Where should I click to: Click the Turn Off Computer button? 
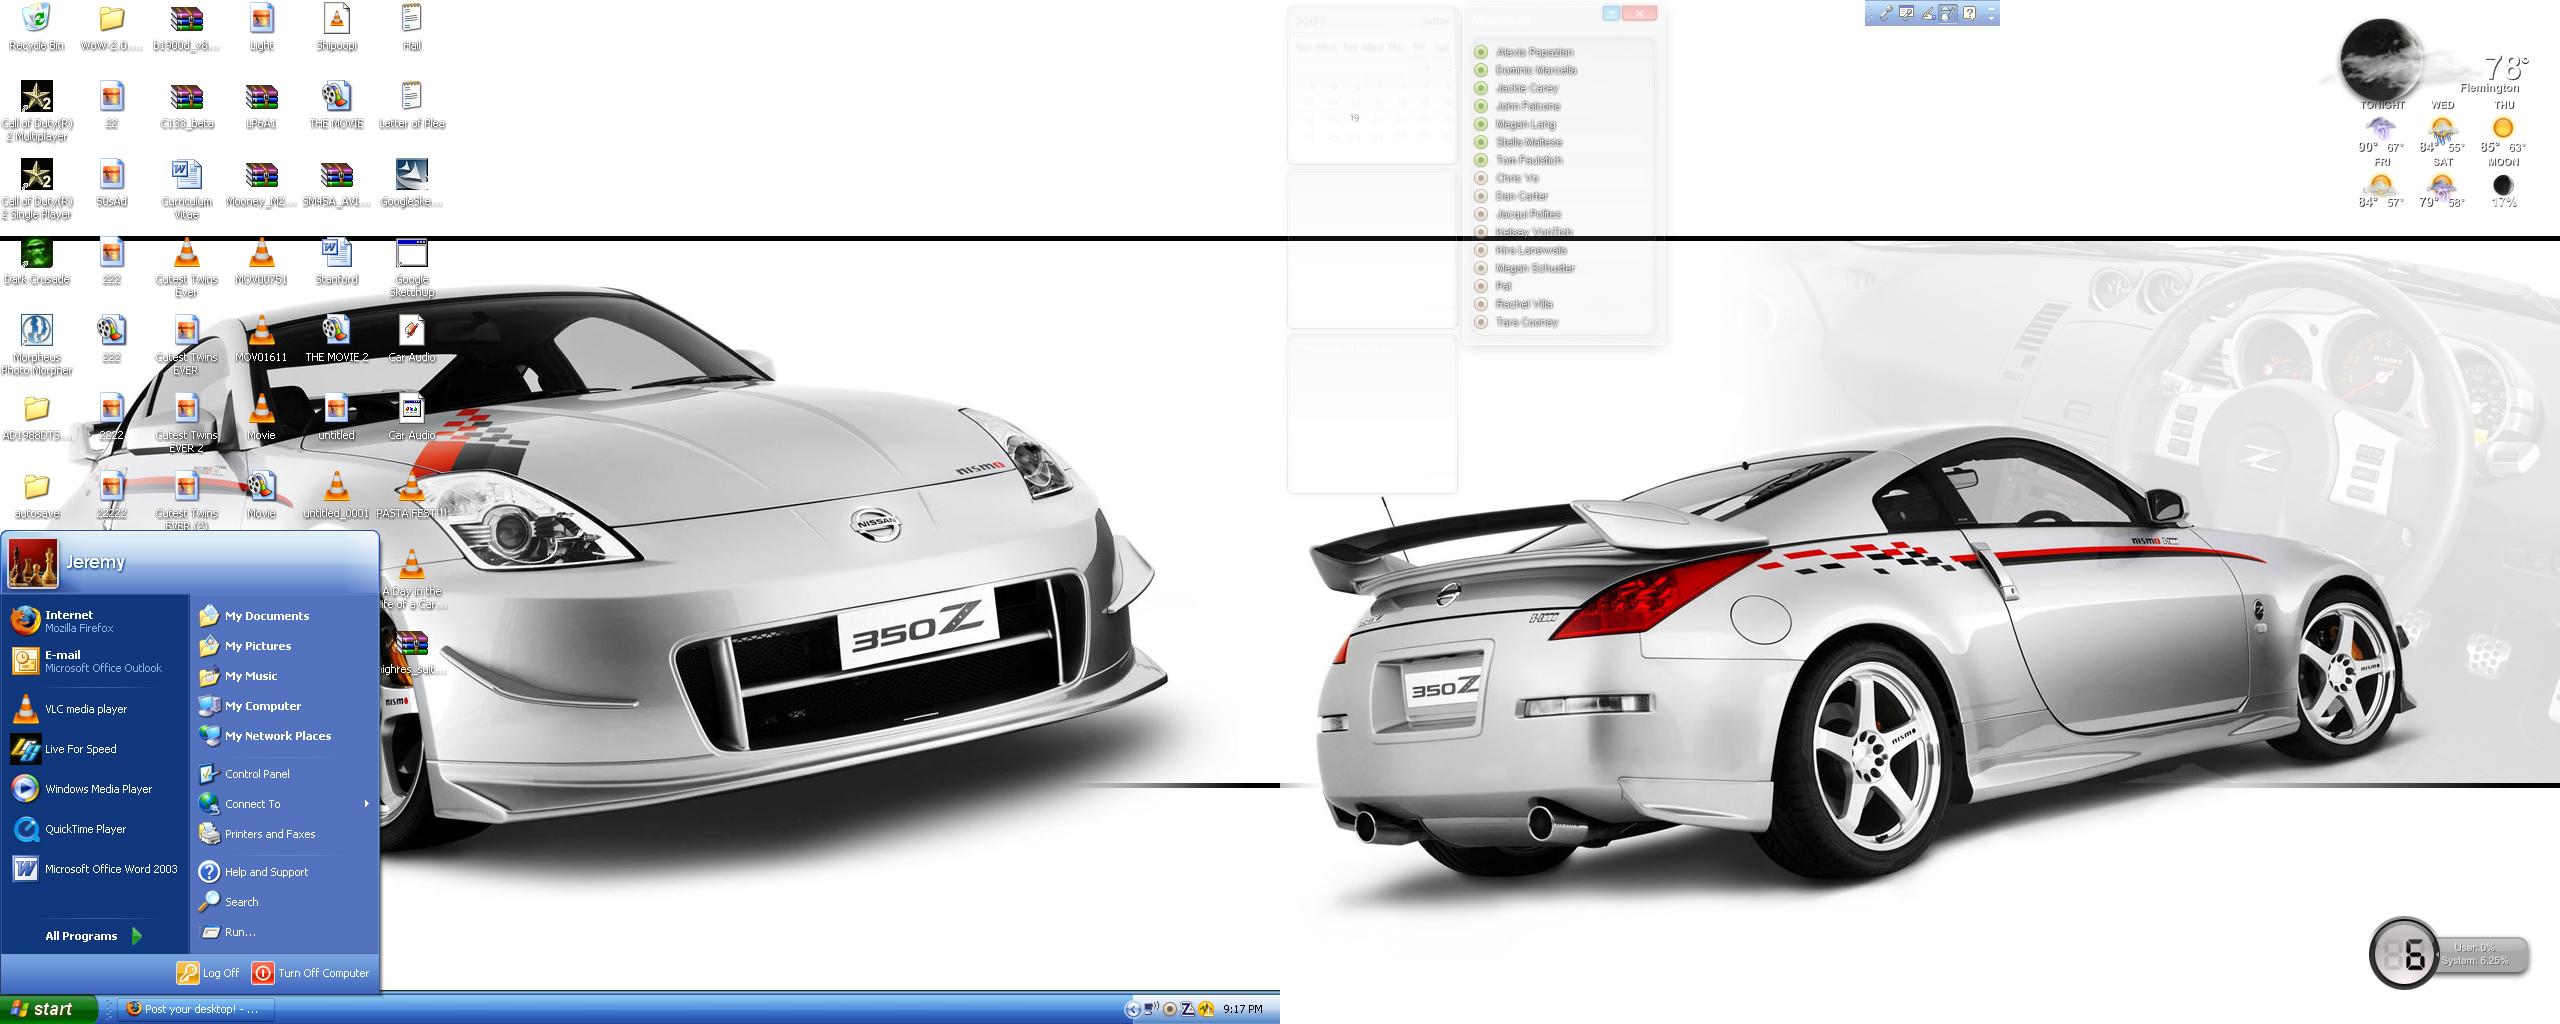[x=311, y=973]
